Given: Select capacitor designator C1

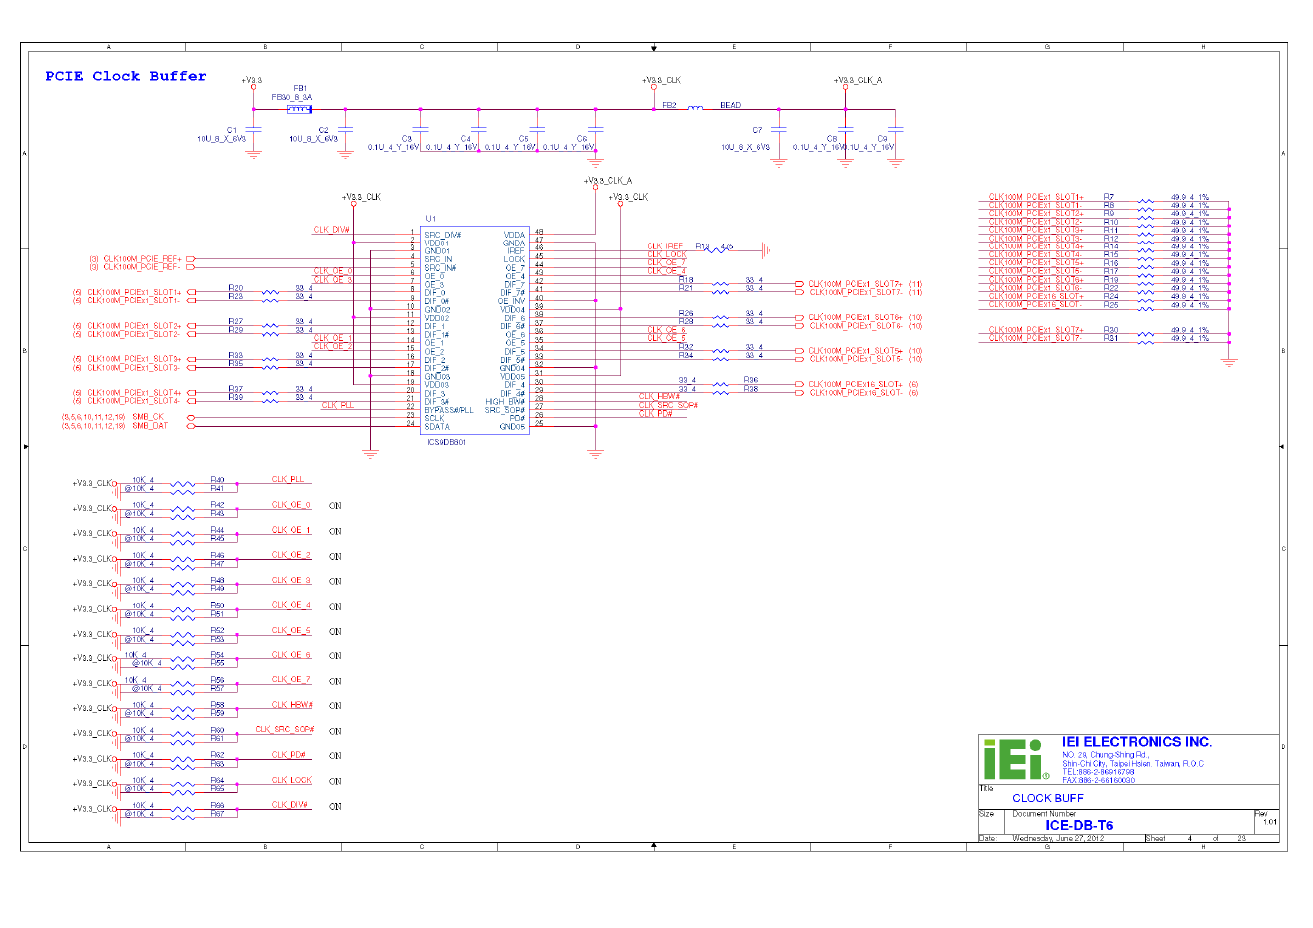Looking at the screenshot, I should pos(232,130).
